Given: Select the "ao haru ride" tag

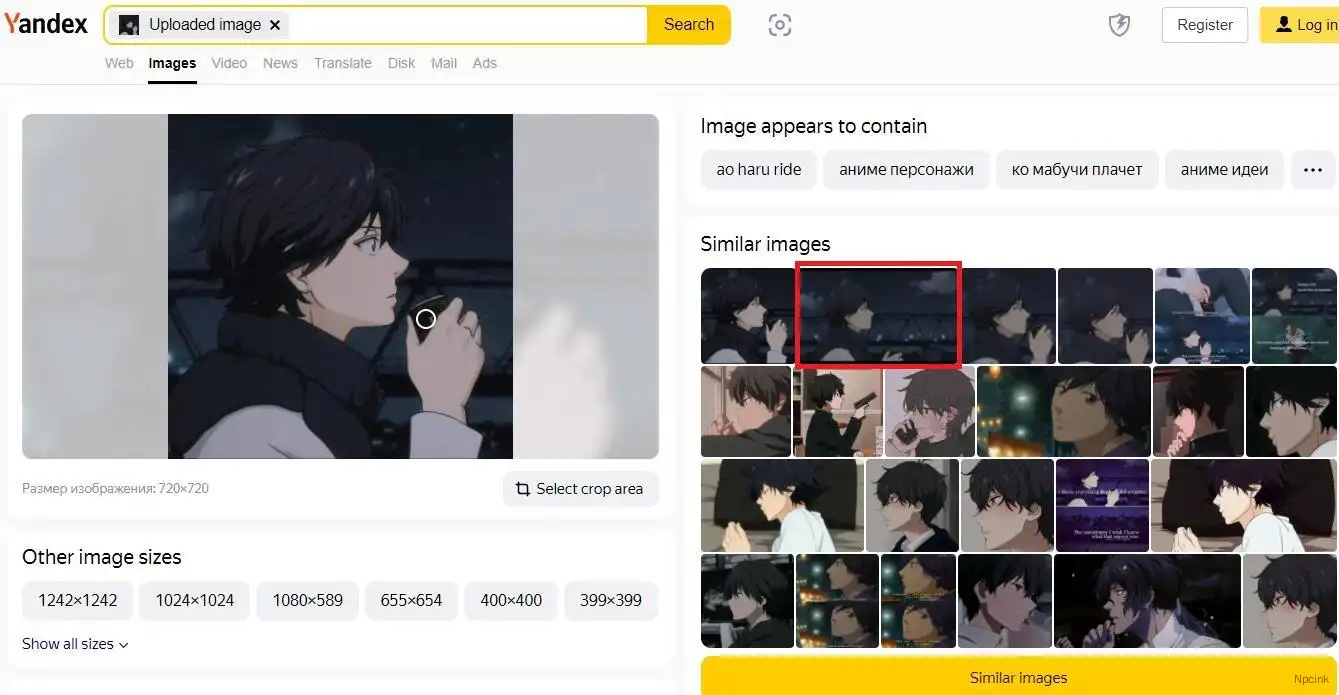Looking at the screenshot, I should pyautogui.click(x=759, y=170).
